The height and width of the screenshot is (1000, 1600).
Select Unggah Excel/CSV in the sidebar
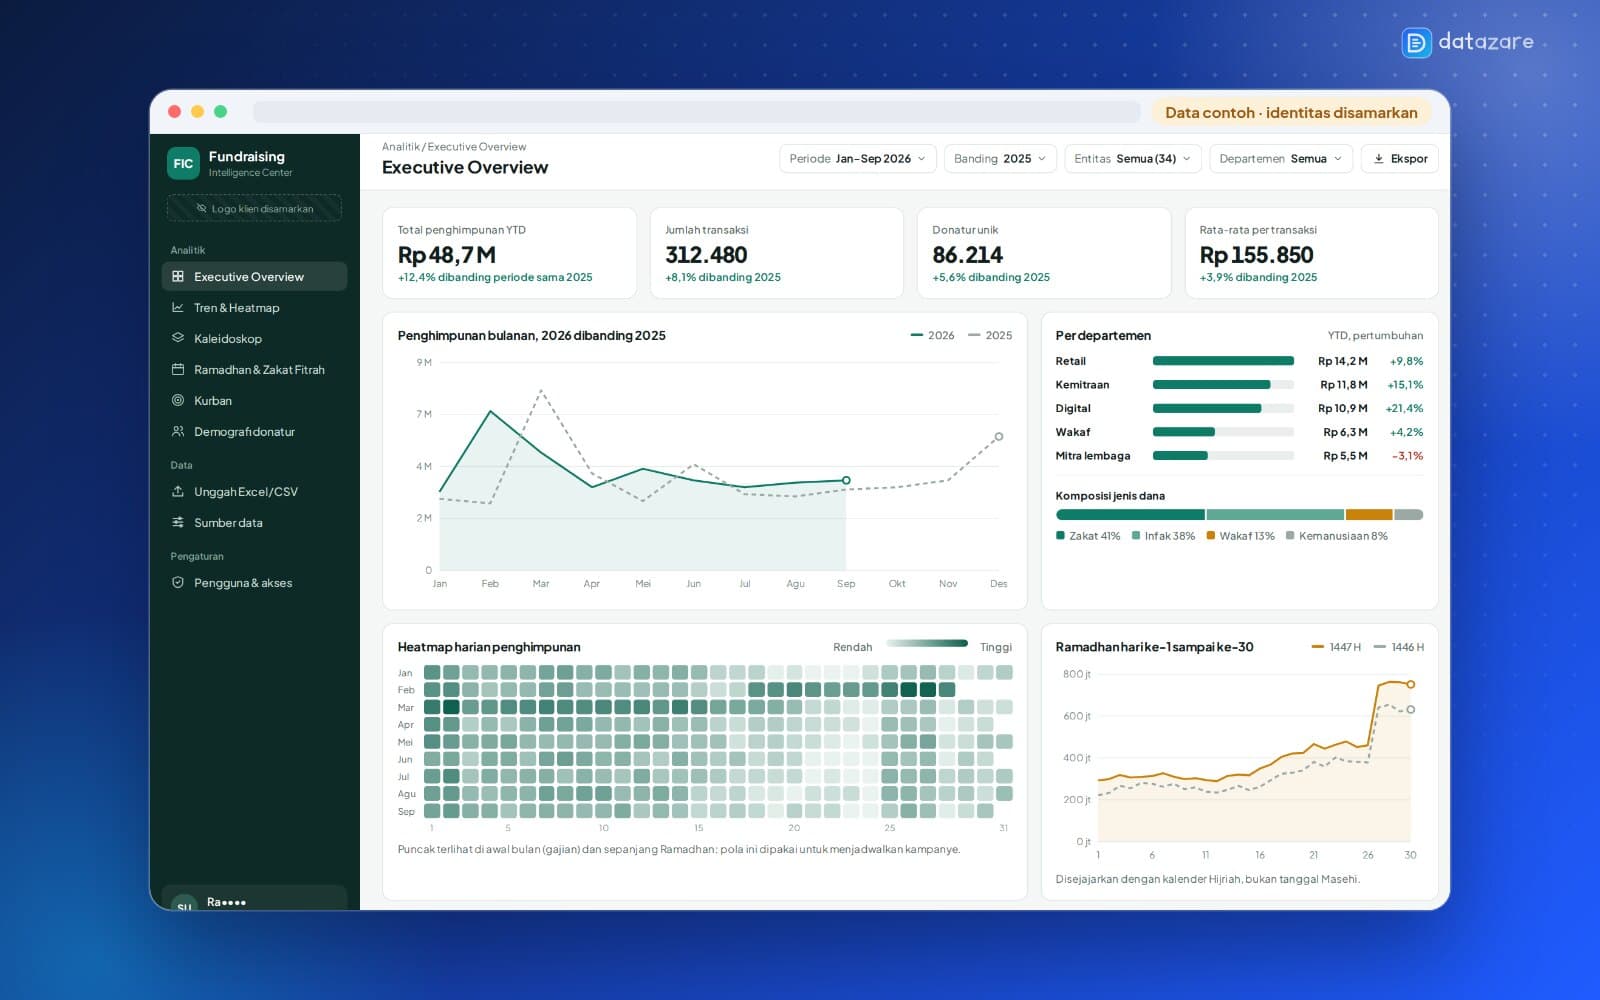tap(254, 491)
